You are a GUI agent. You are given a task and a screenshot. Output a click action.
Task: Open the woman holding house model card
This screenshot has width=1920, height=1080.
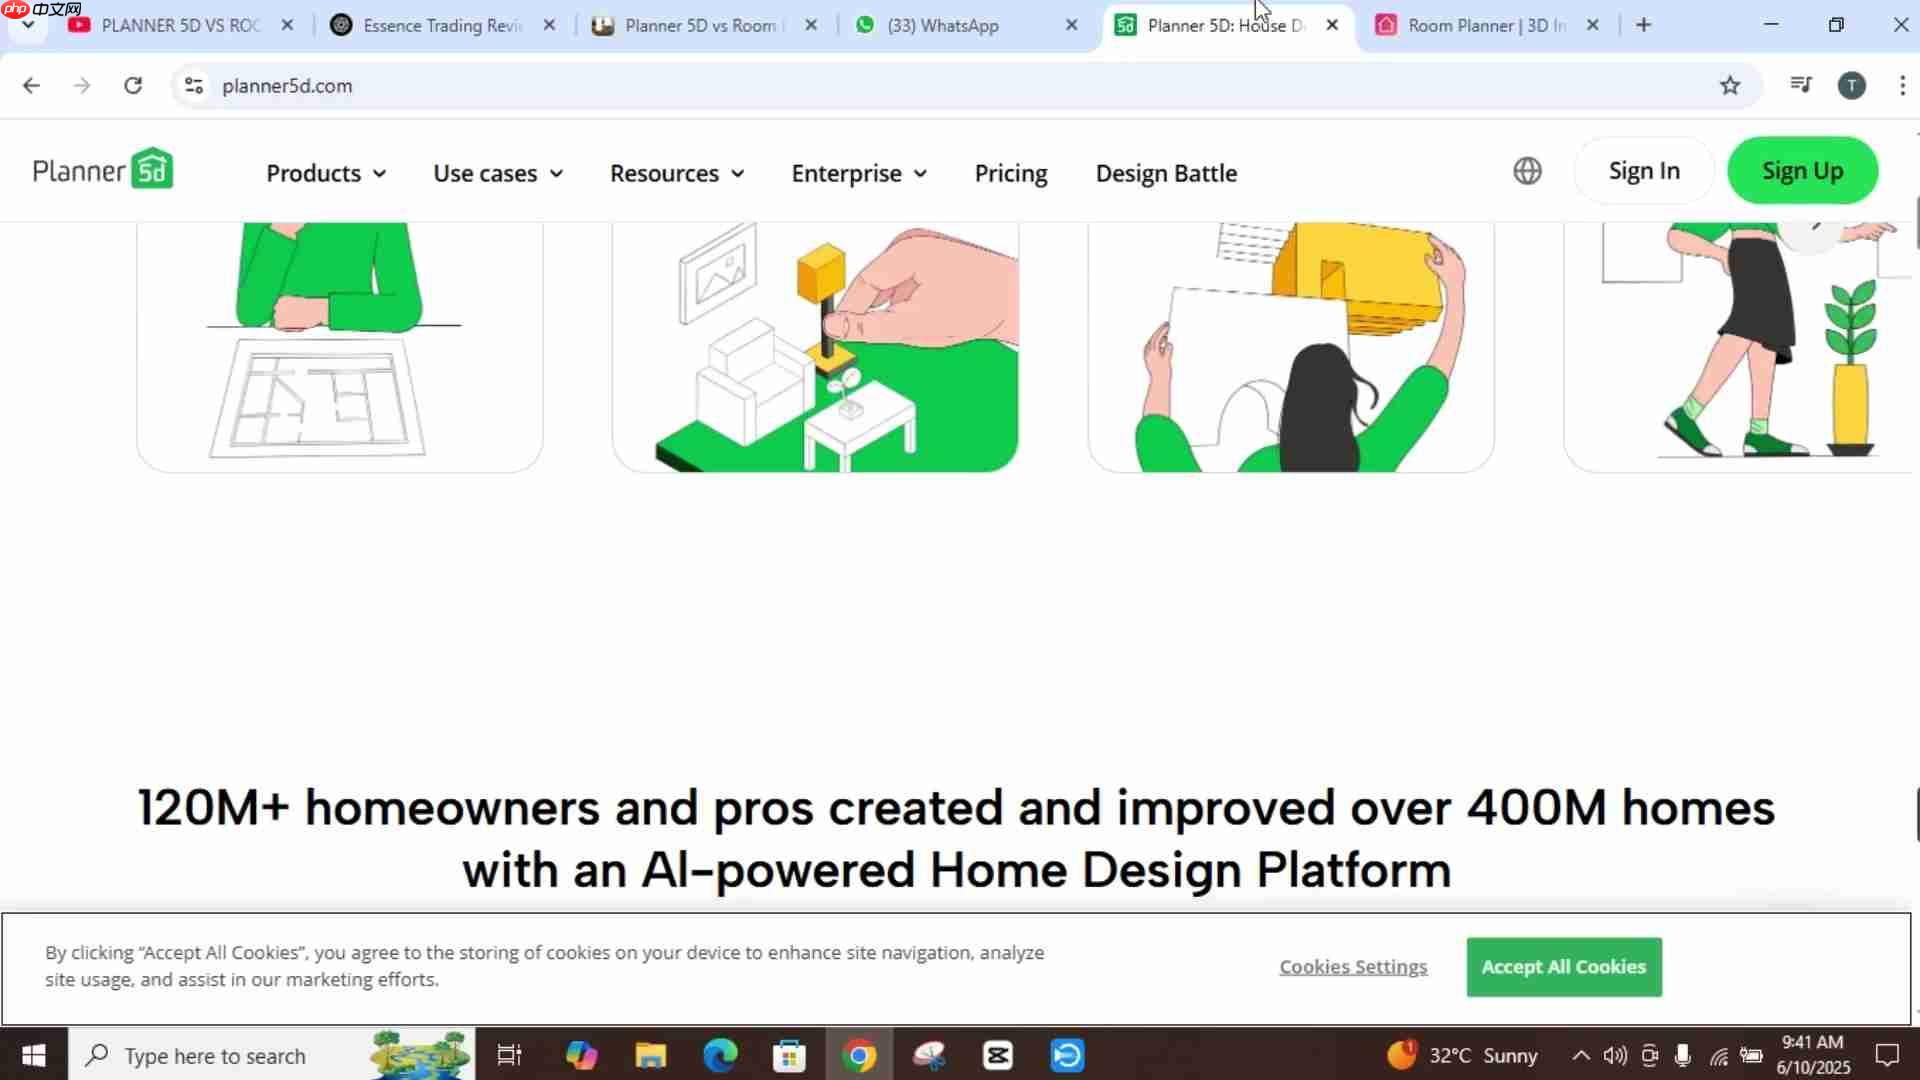[x=1291, y=346]
